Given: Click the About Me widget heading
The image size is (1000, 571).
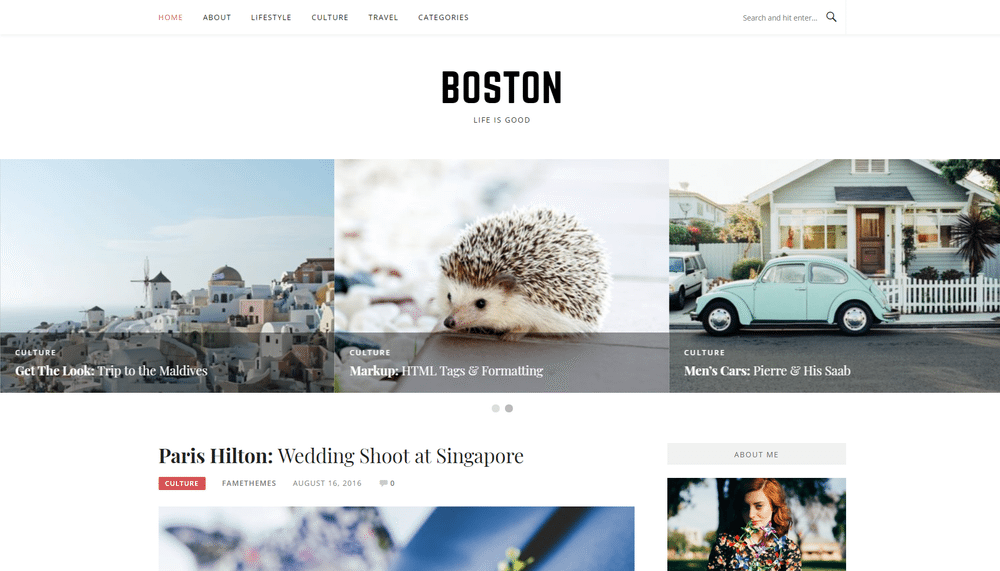Looking at the screenshot, I should pos(756,454).
